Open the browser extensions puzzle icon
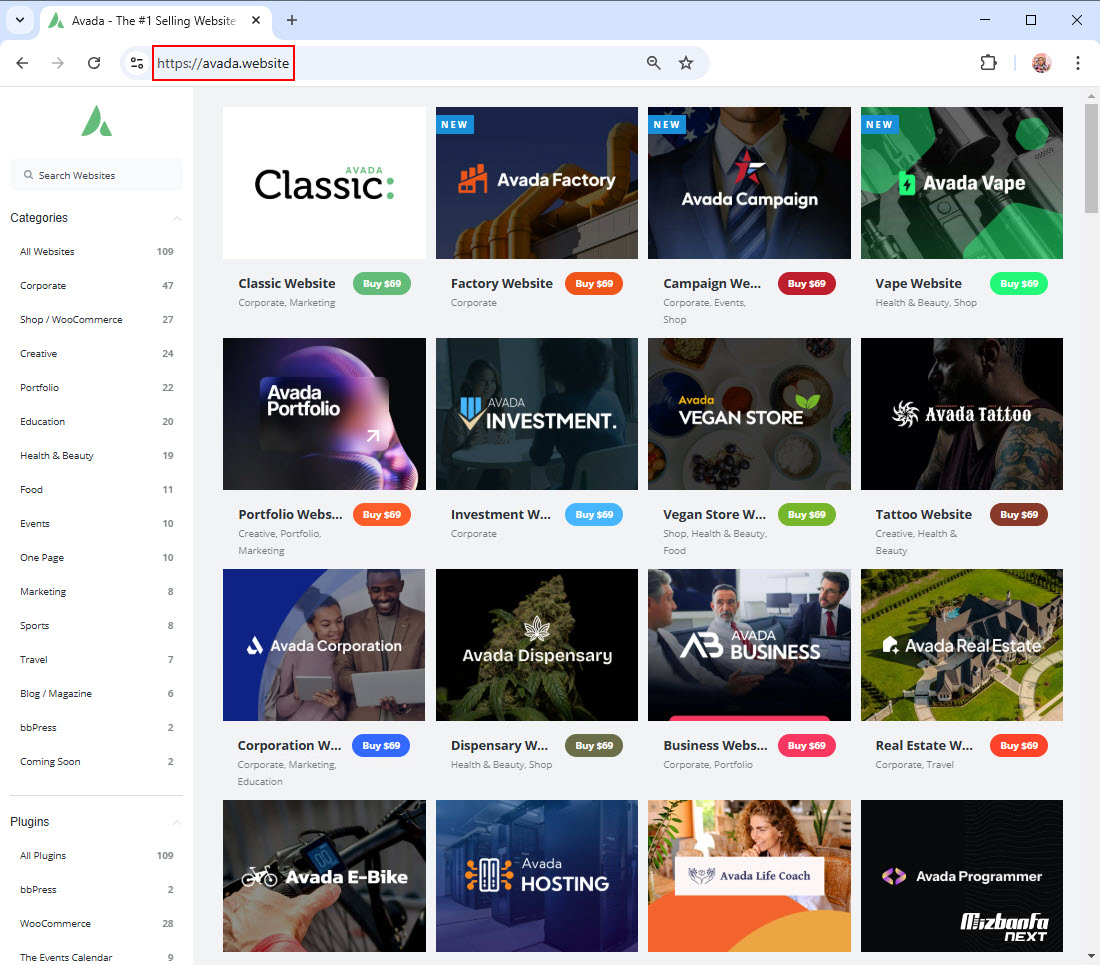The image size is (1100, 965). [x=988, y=63]
